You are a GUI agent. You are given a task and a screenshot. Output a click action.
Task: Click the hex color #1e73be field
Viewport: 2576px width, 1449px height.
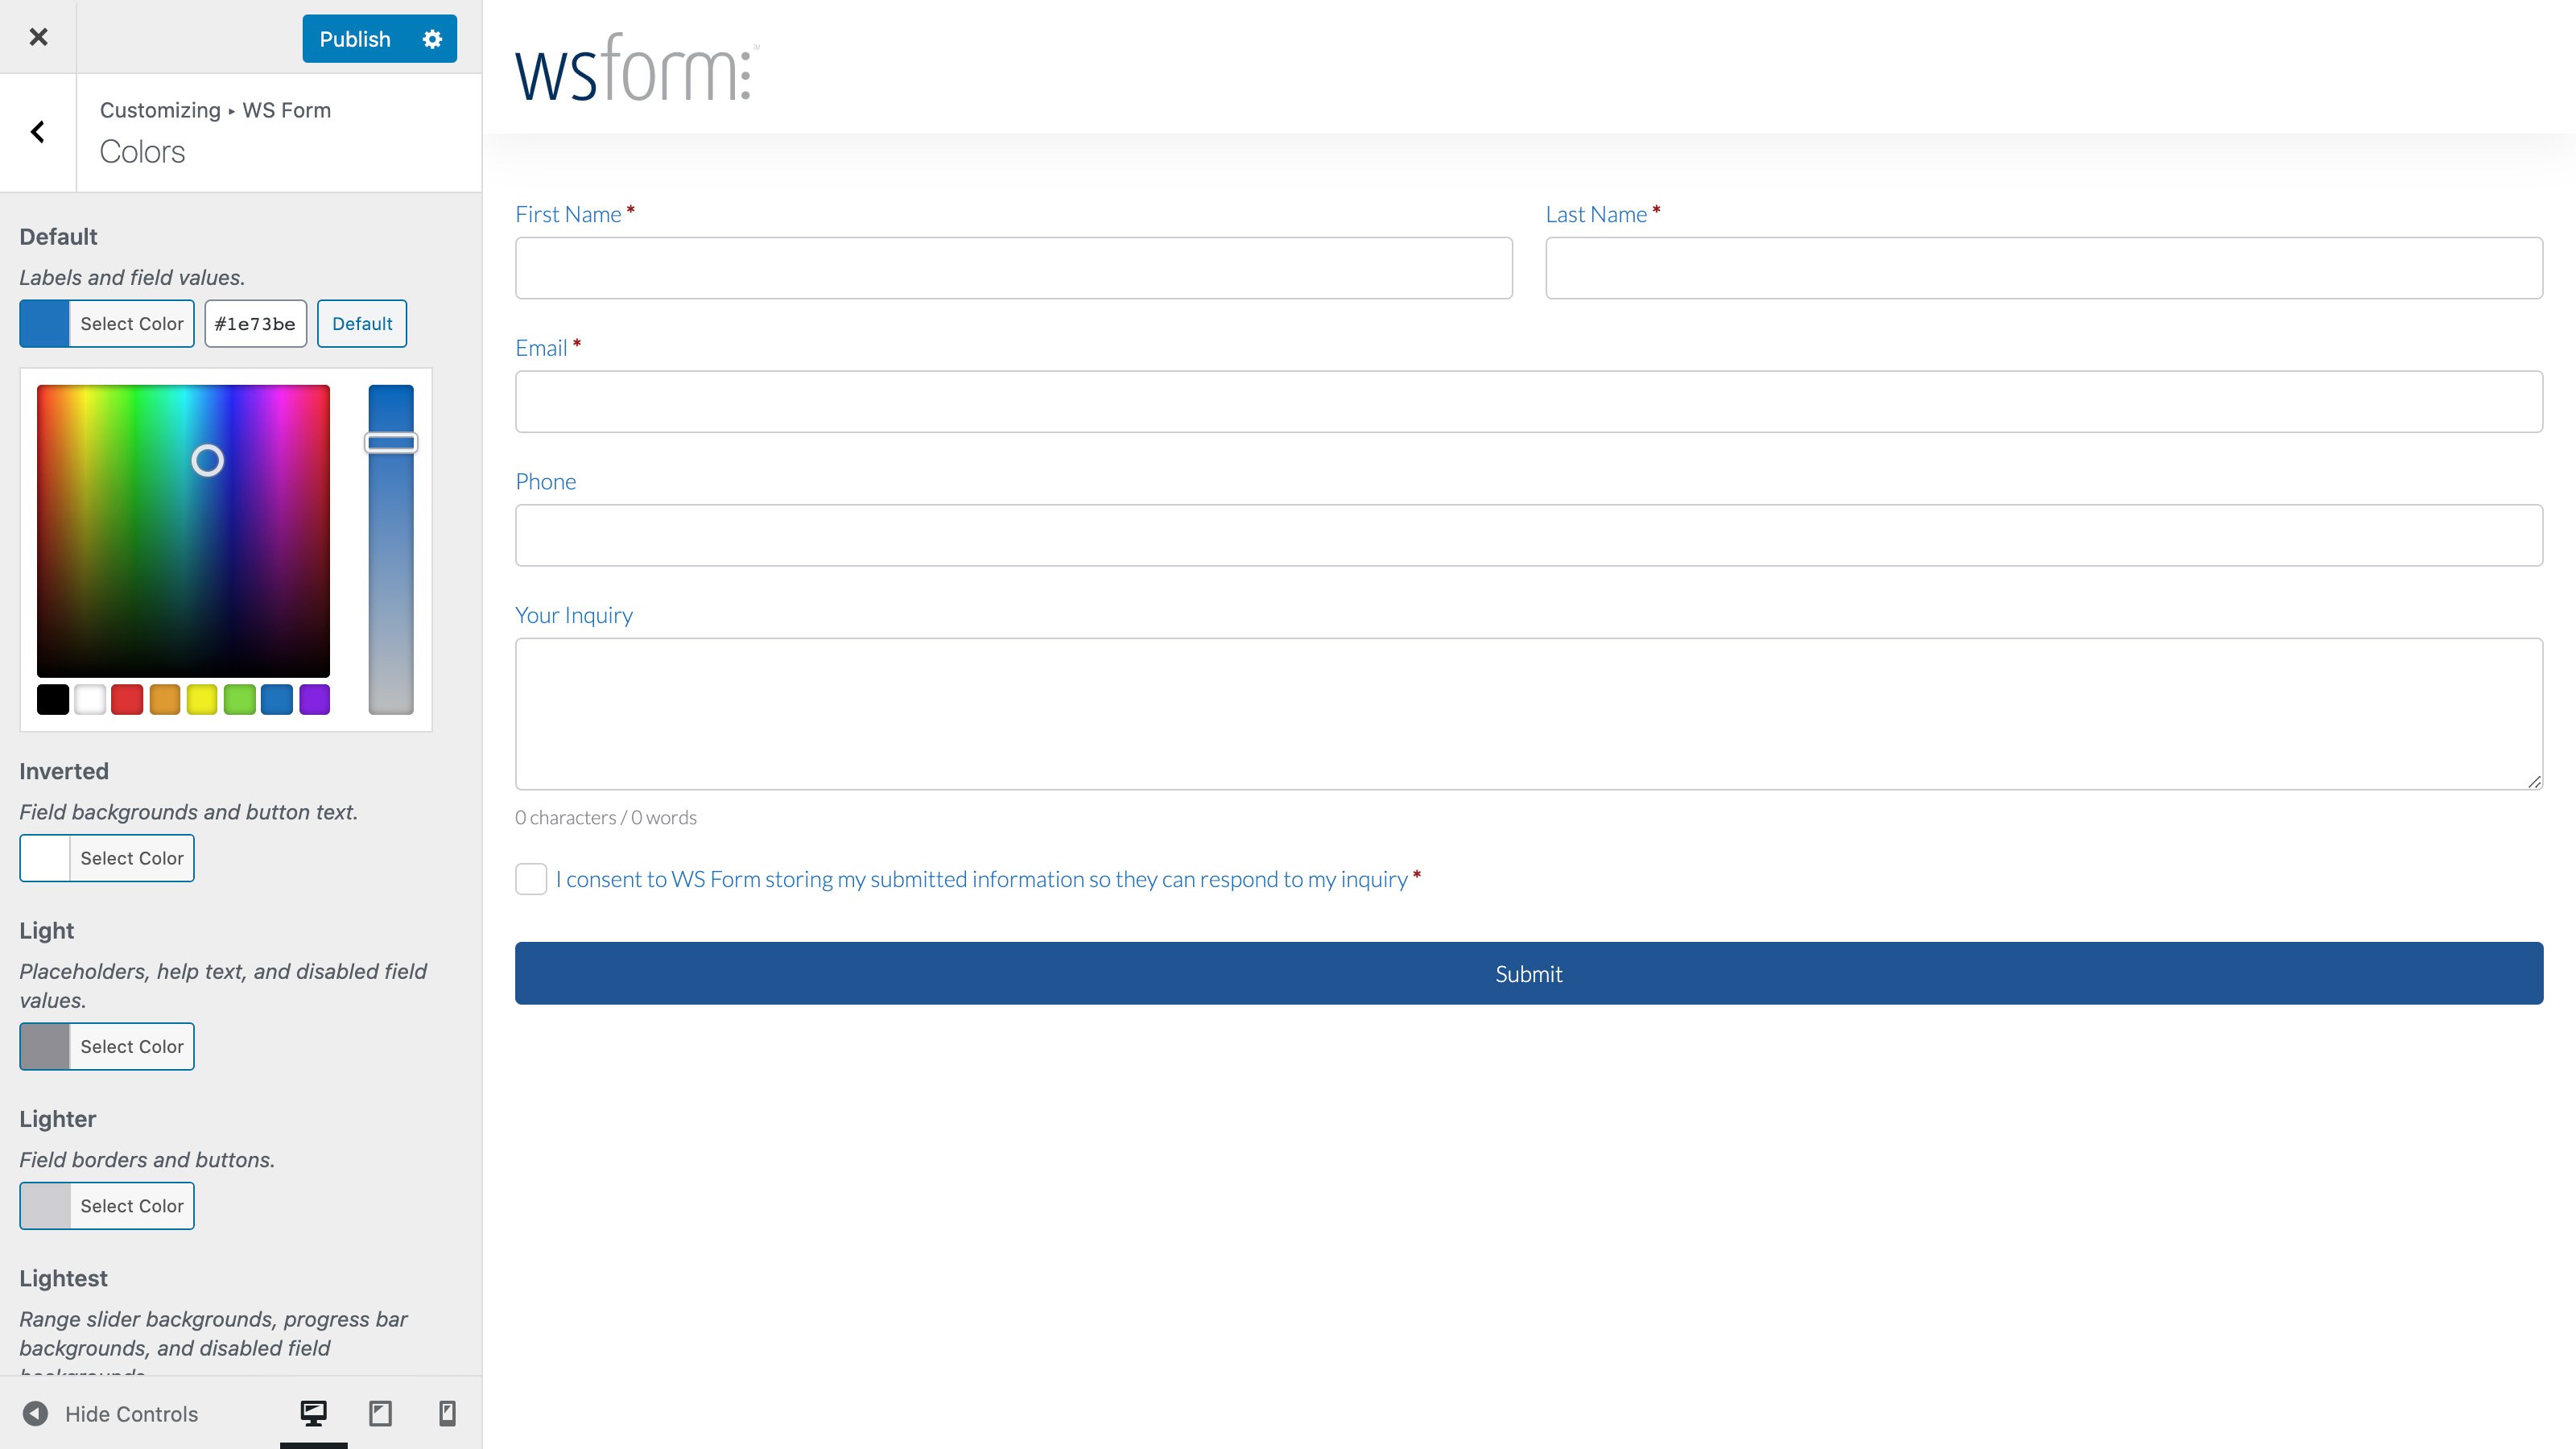point(256,324)
